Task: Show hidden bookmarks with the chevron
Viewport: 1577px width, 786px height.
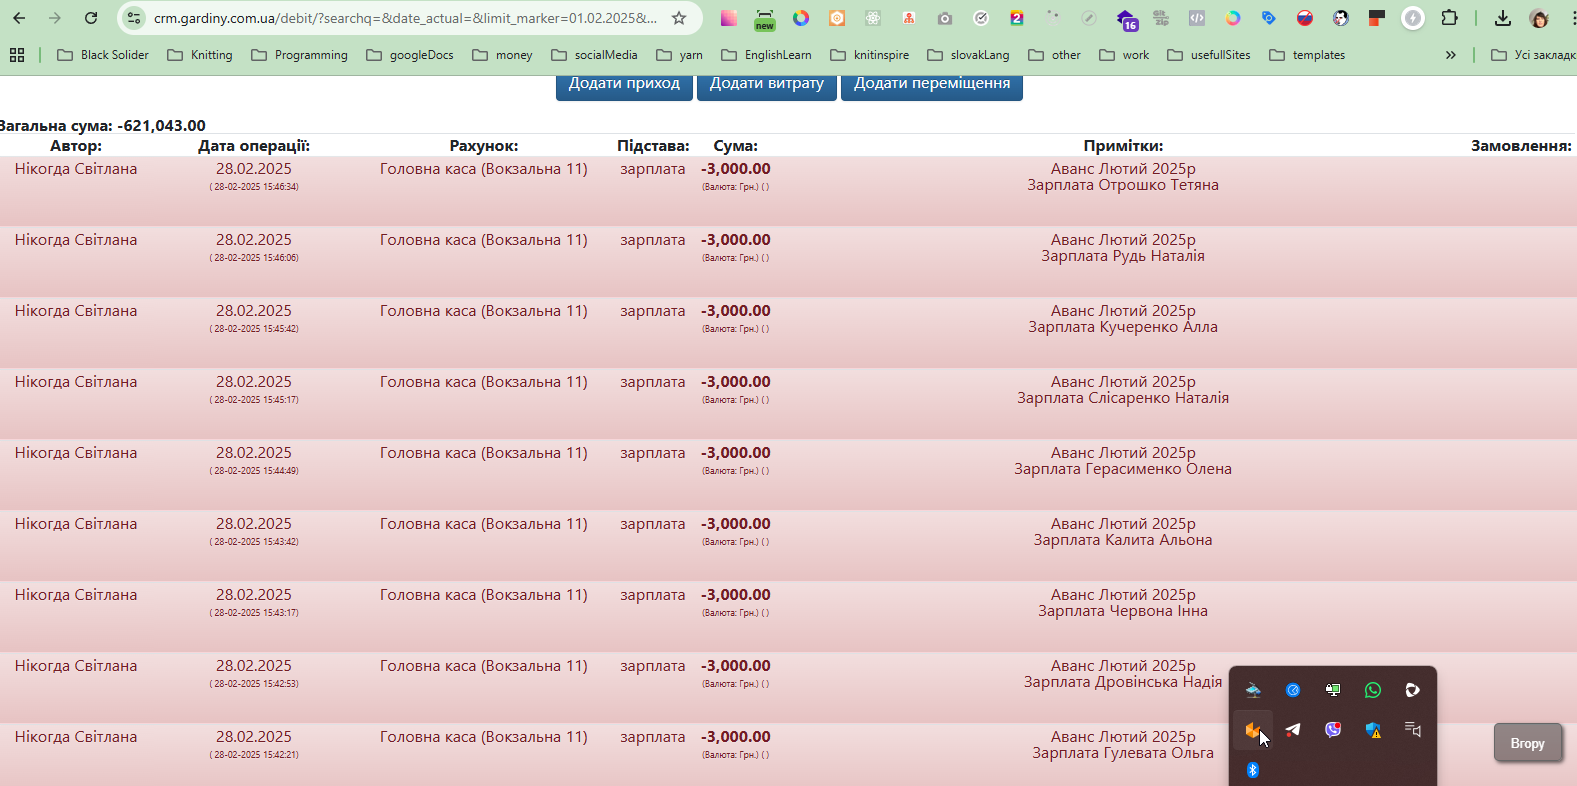Action: 1450,55
